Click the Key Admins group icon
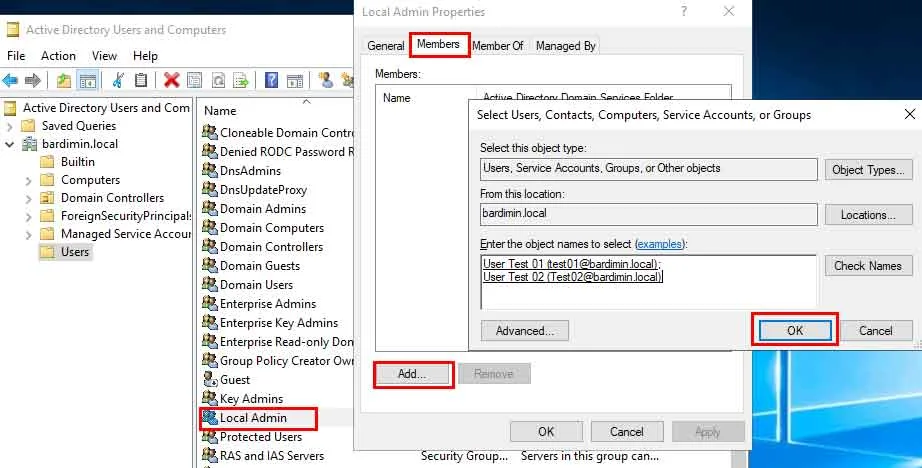Viewport: 922px width, 468px height. pos(210,399)
